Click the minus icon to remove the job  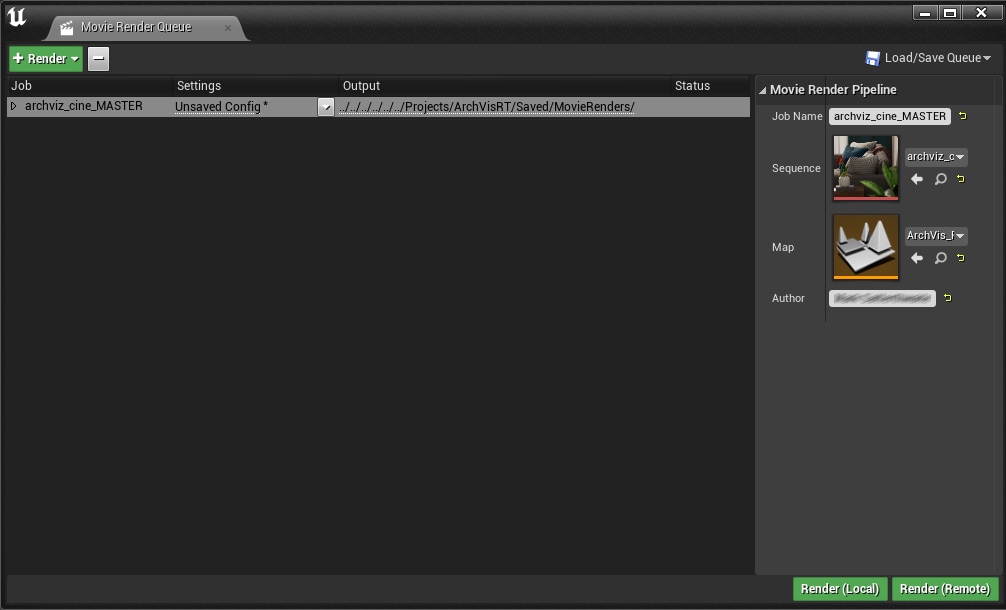tap(96, 58)
